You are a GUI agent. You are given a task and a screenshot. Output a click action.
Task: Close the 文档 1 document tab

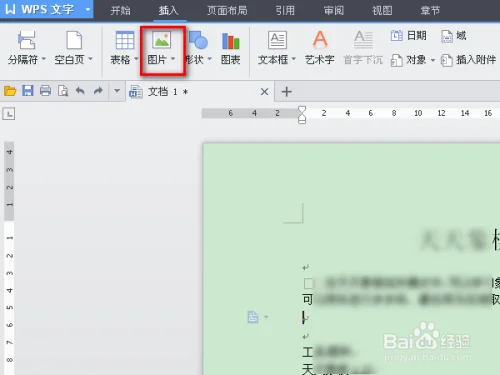[264, 91]
